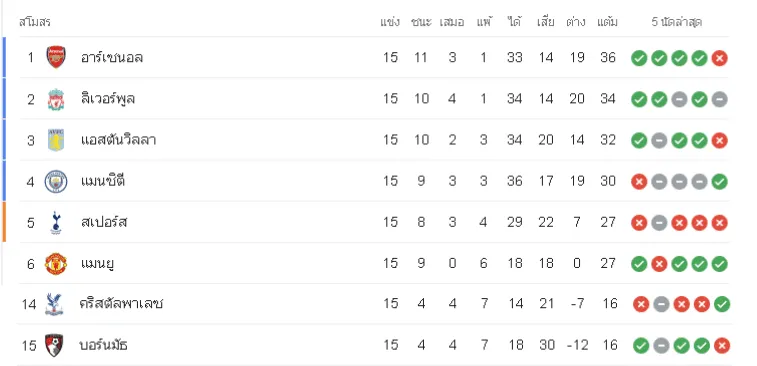The image size is (757, 366).
Task: Select the แมนยู team row name
Action: pyautogui.click(x=98, y=264)
